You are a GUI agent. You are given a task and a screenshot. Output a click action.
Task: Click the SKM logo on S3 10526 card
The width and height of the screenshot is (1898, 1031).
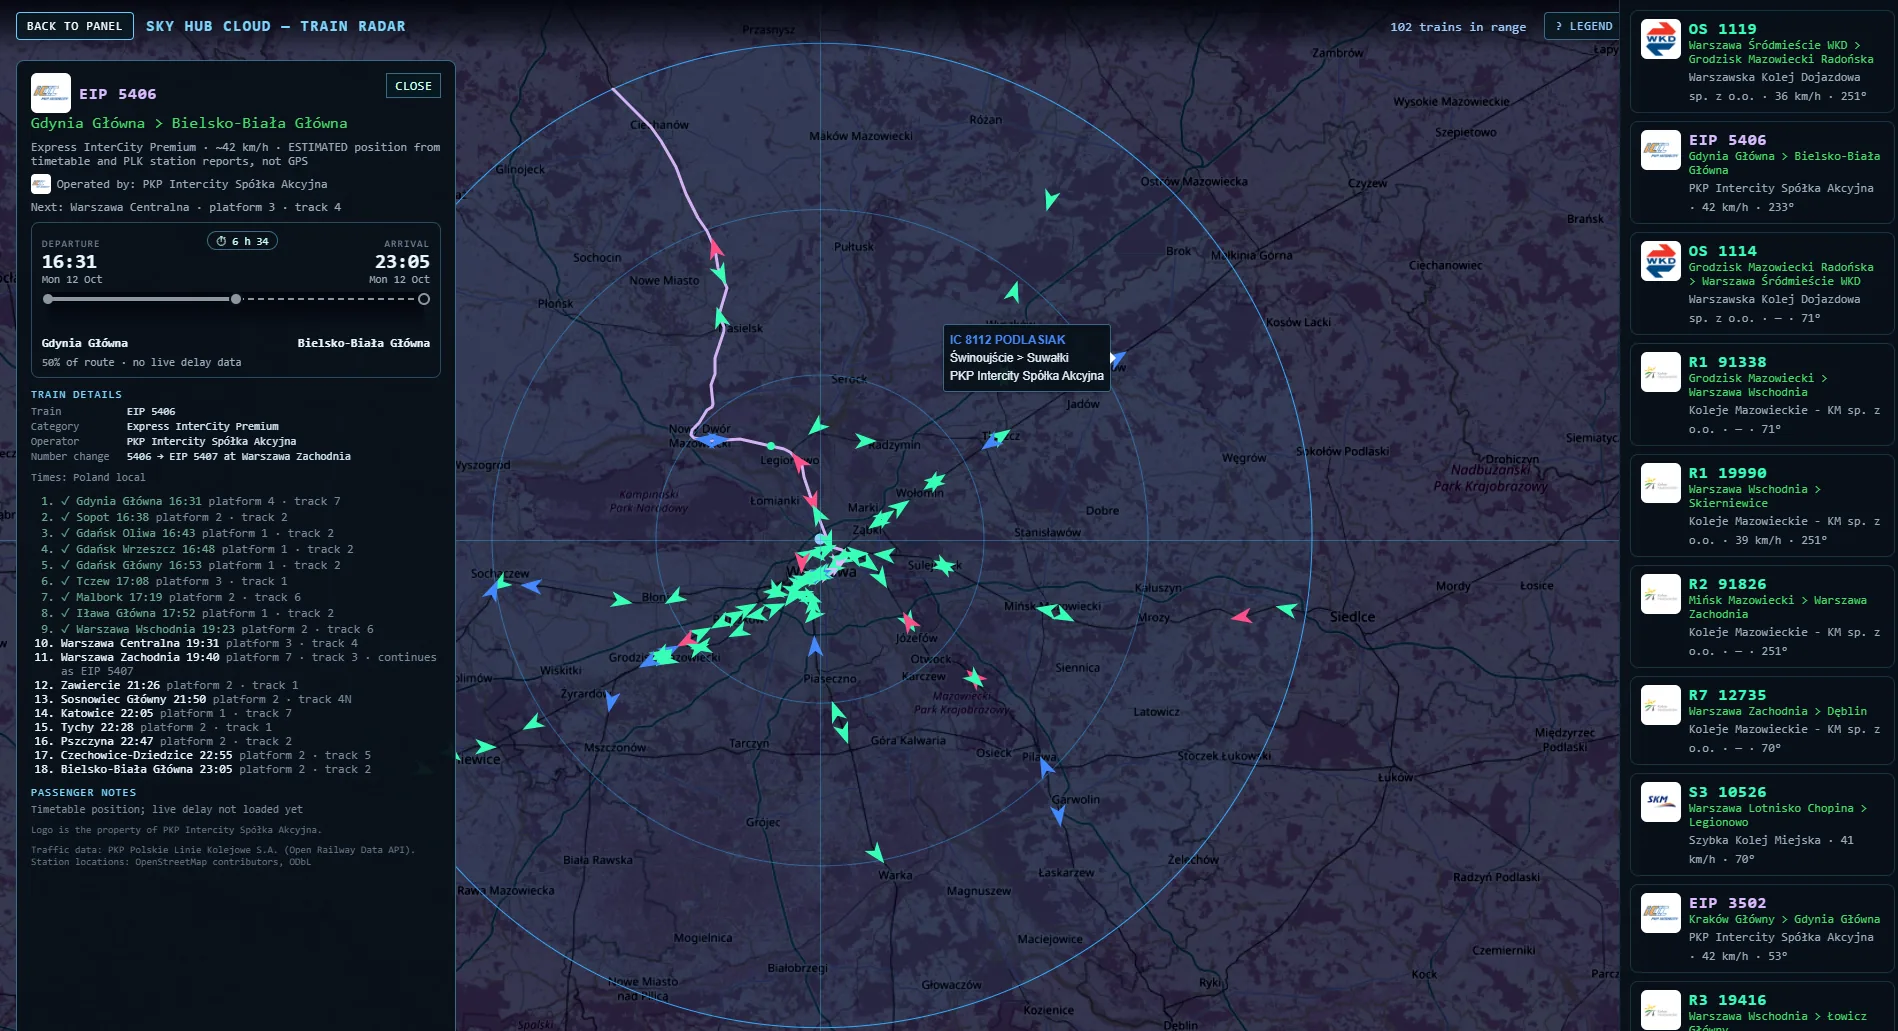point(1661,803)
